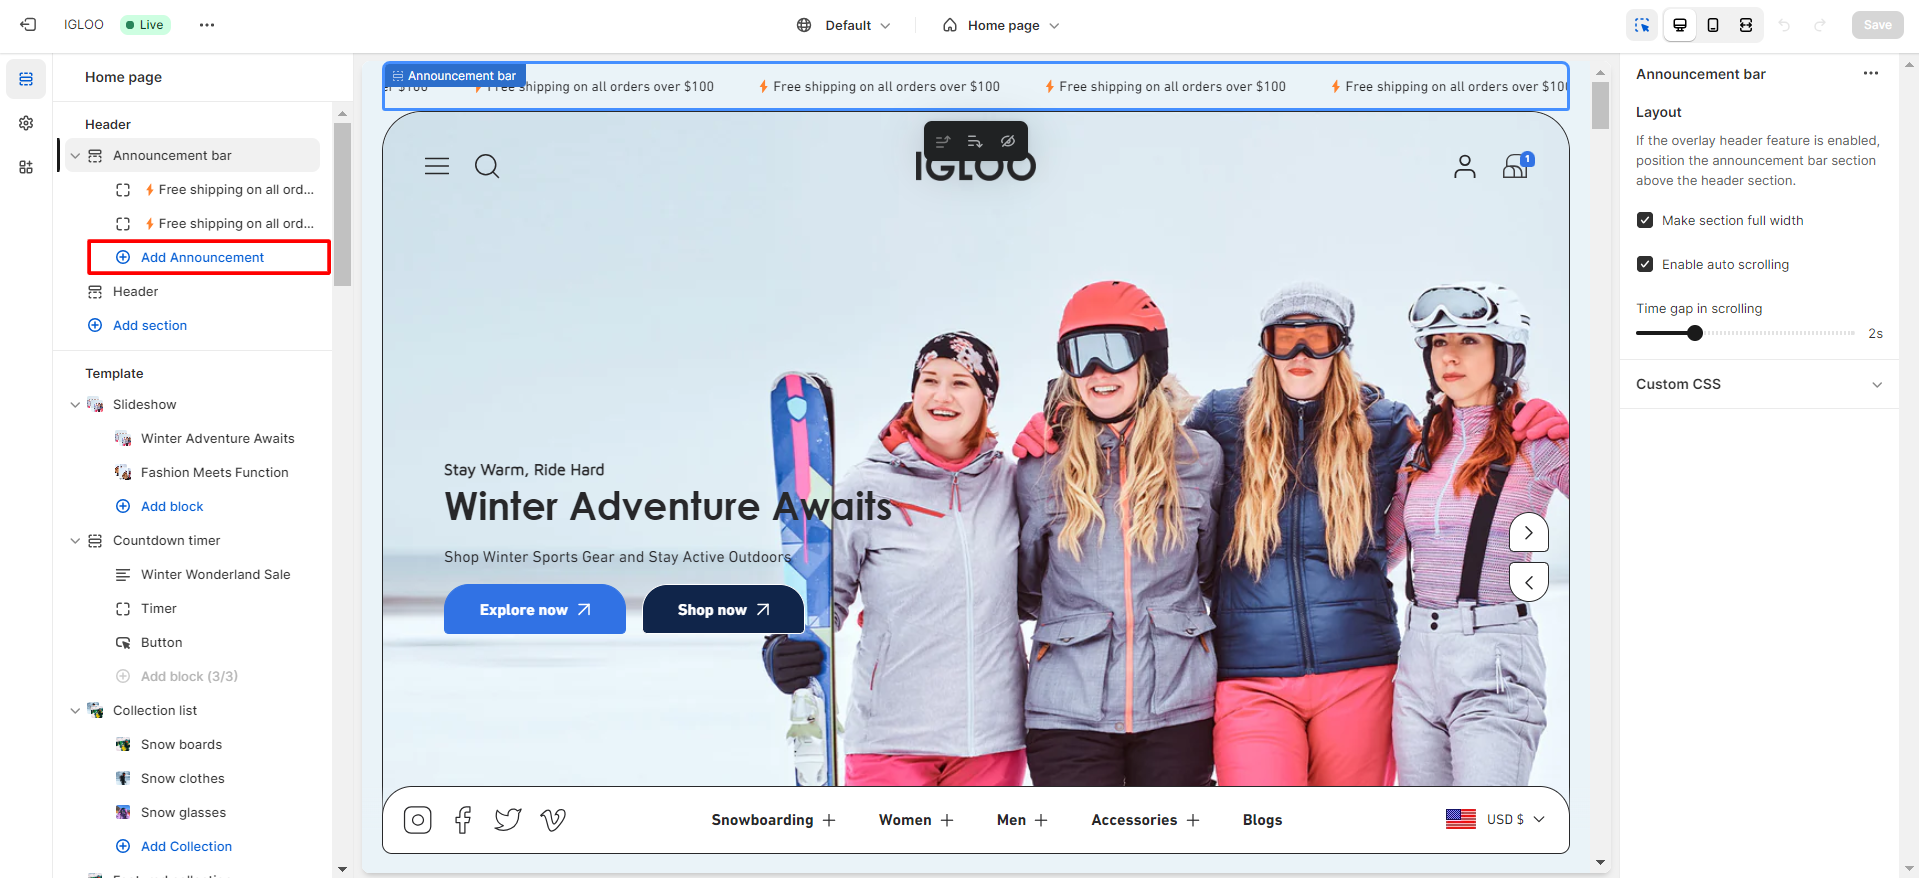Click Add Announcement link
The image size is (1919, 878).
pos(202,257)
